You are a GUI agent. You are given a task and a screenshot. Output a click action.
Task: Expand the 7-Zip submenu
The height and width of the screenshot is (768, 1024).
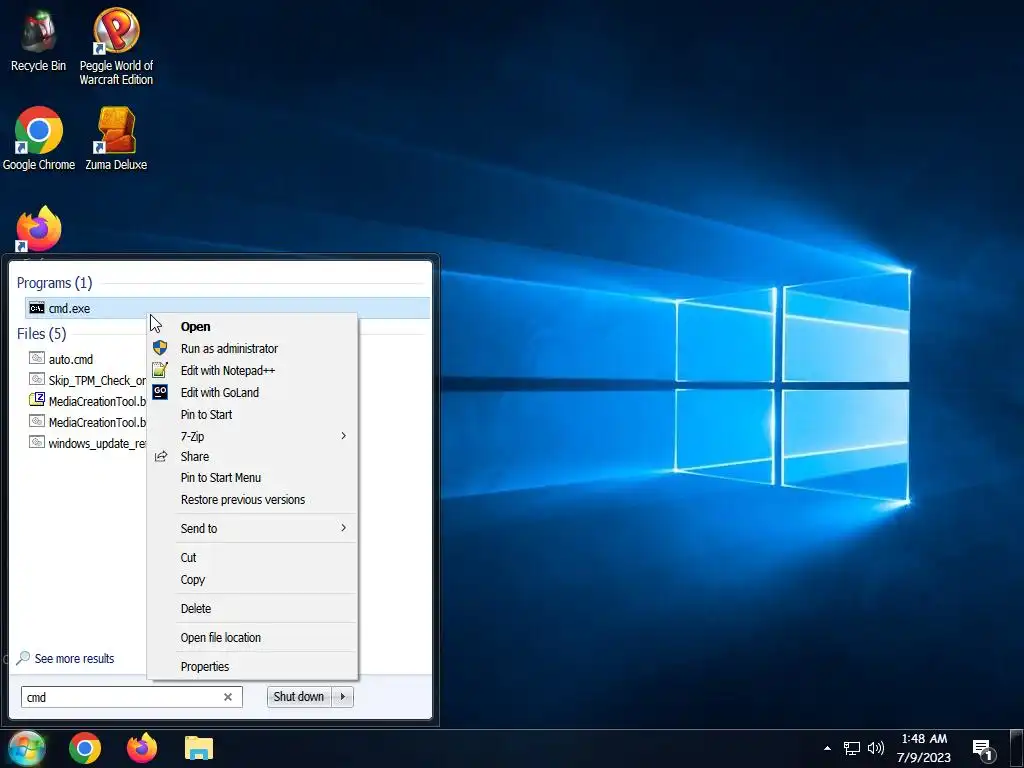(253, 436)
